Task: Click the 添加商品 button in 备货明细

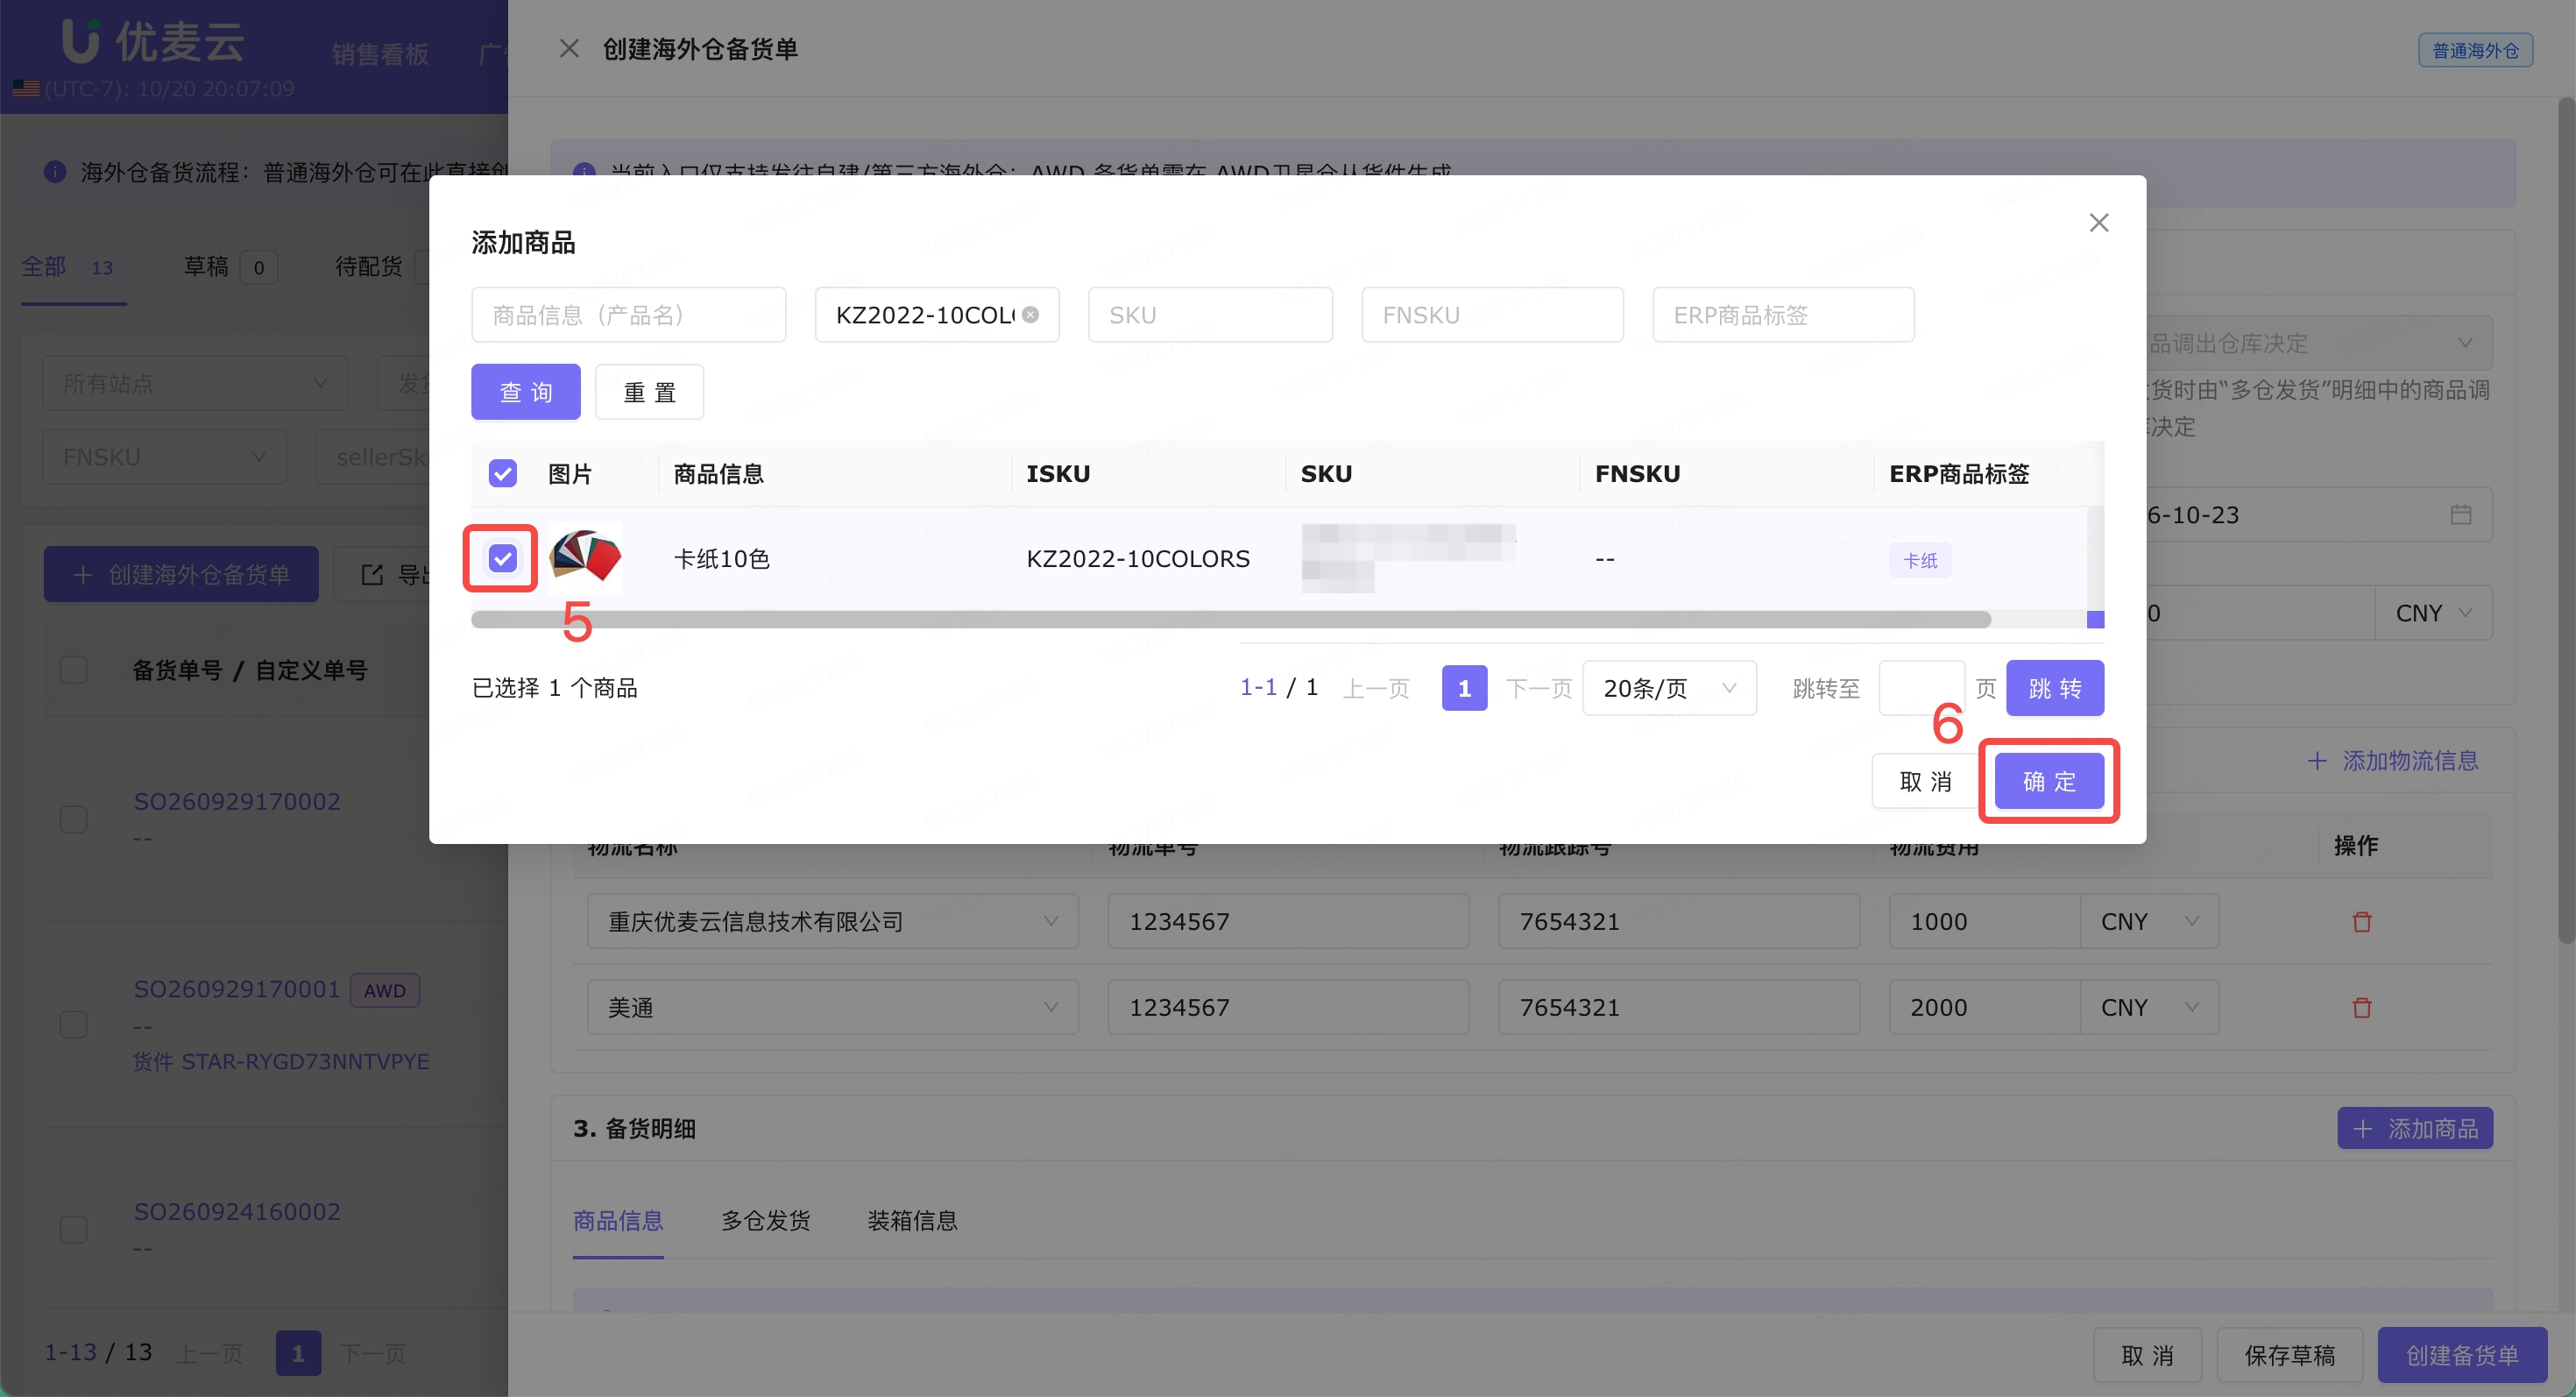Action: pos(2415,1128)
